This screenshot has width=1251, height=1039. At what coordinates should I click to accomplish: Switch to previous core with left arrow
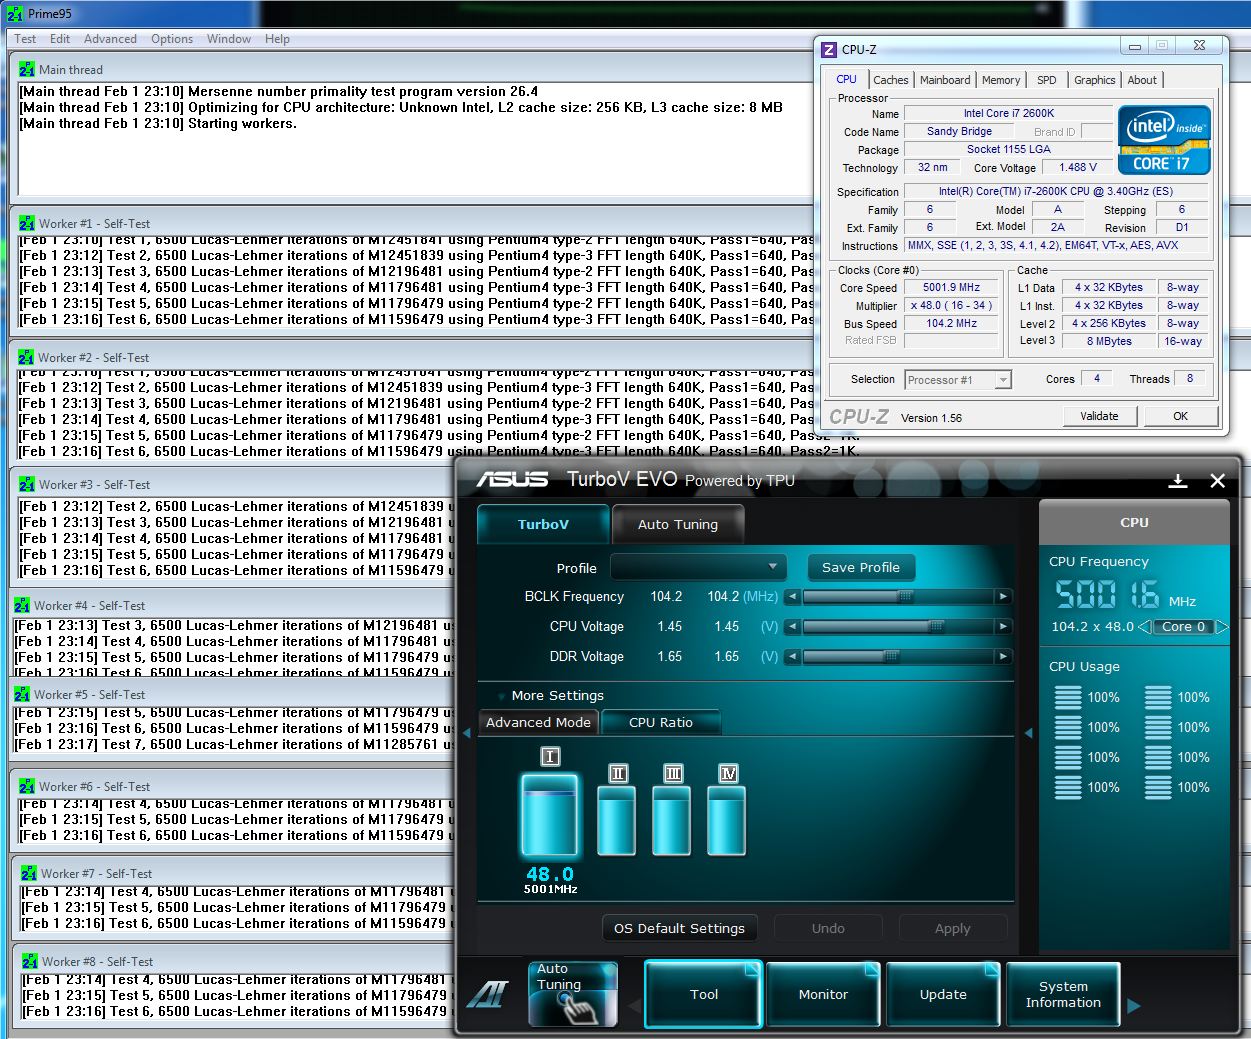click(1144, 627)
